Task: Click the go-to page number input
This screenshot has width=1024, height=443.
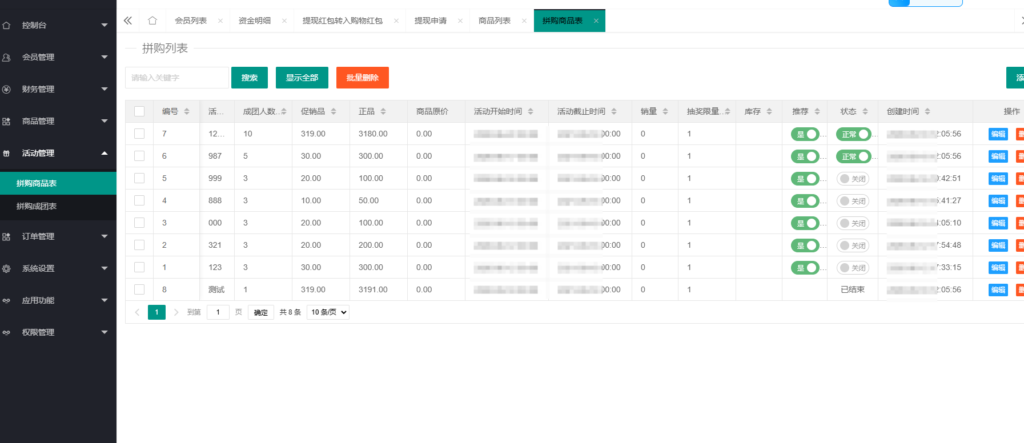Action: tap(218, 312)
